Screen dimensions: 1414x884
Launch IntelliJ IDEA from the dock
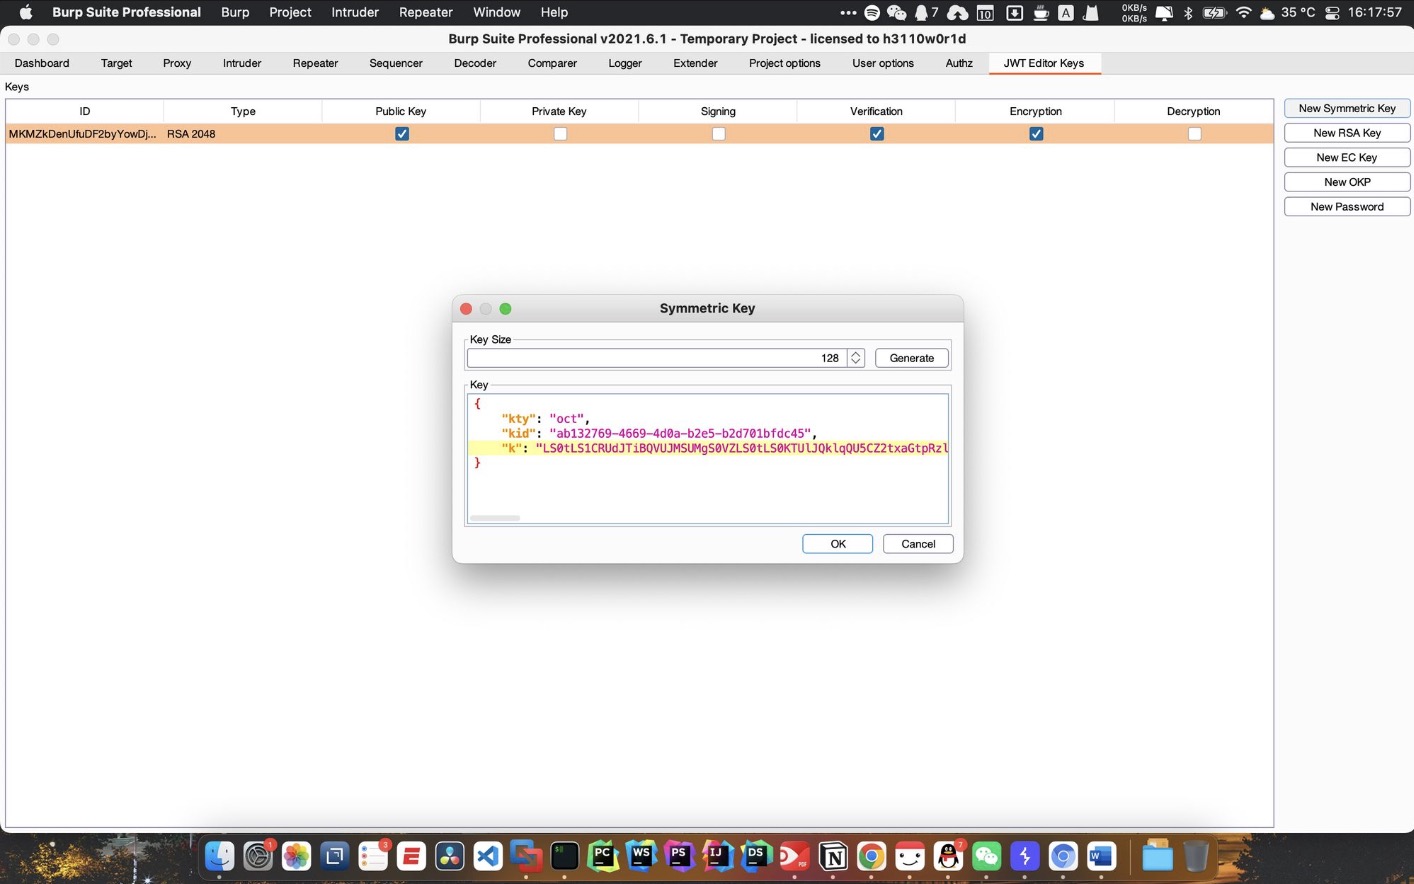click(x=718, y=856)
